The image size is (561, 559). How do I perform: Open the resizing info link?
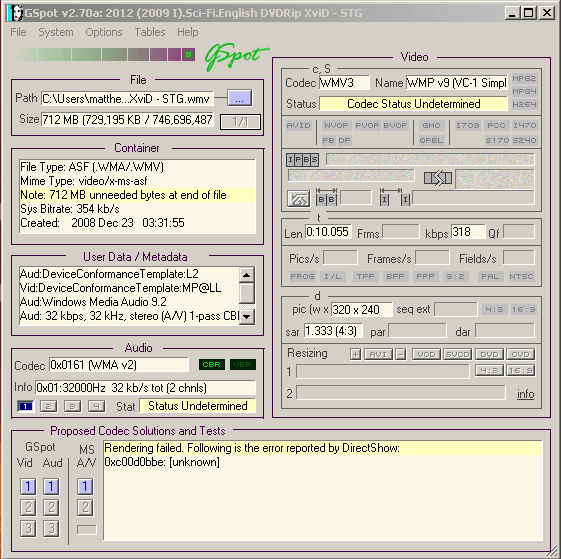point(526,394)
